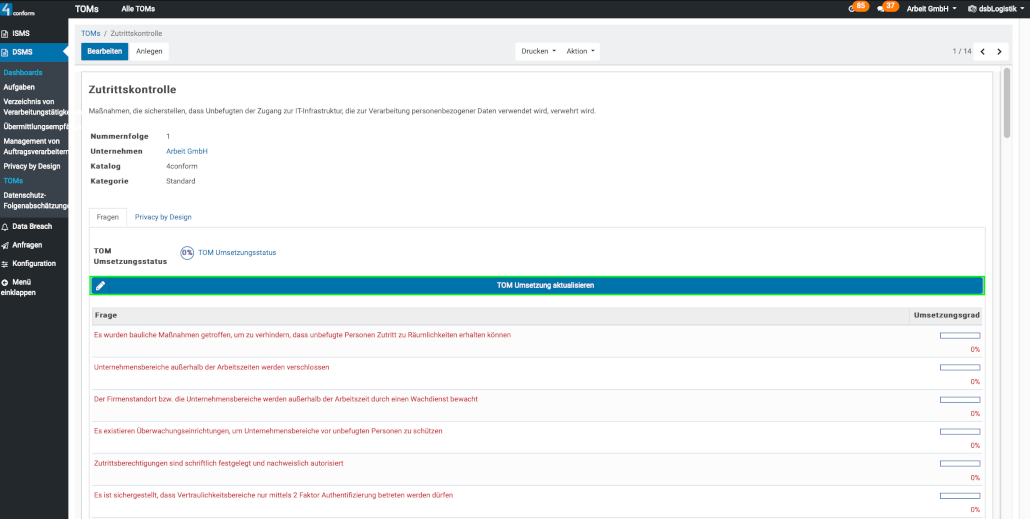Click progress bar of first question row
1030x519 pixels.
(959, 336)
